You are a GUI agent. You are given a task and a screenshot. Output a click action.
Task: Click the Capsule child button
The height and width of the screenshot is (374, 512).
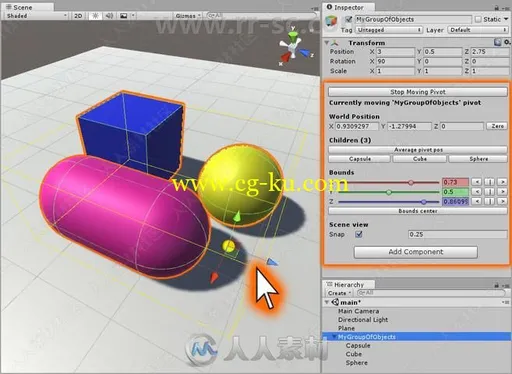(359, 159)
